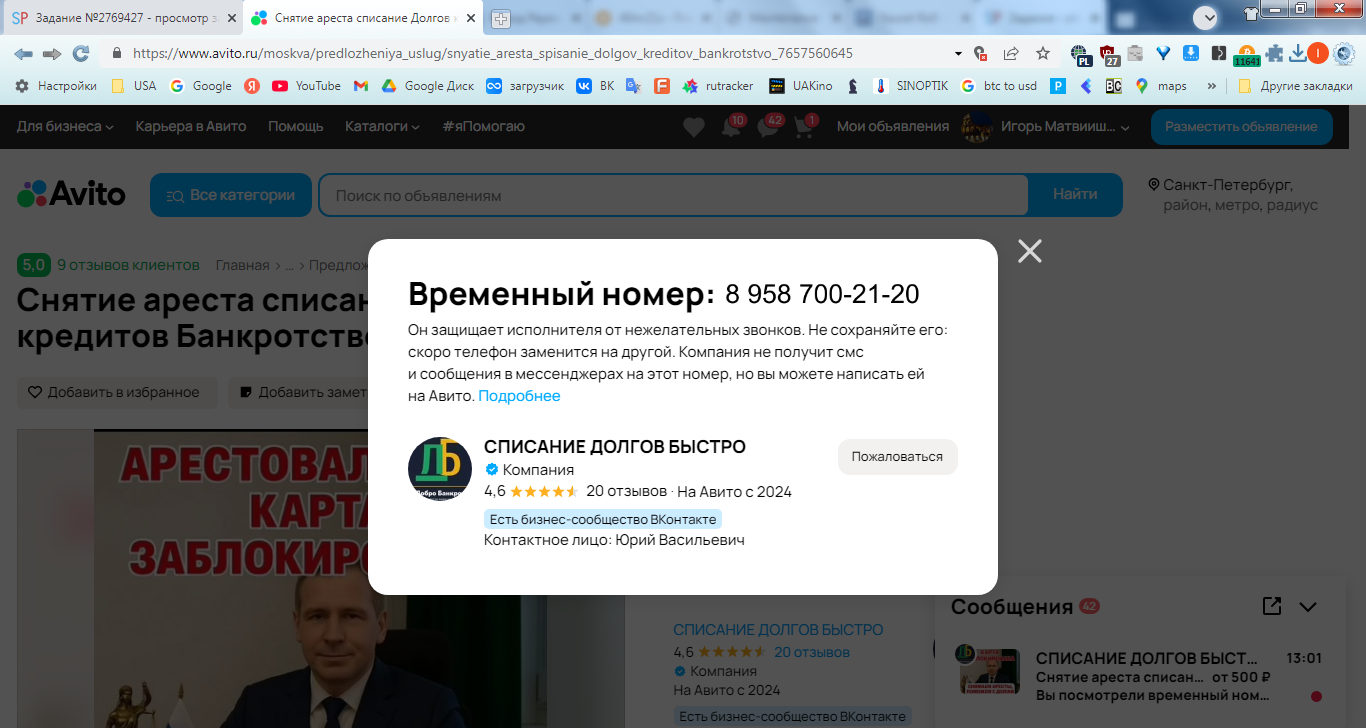The height and width of the screenshot is (728, 1366).
Task: Click the browser forward arrow
Action: point(52,53)
